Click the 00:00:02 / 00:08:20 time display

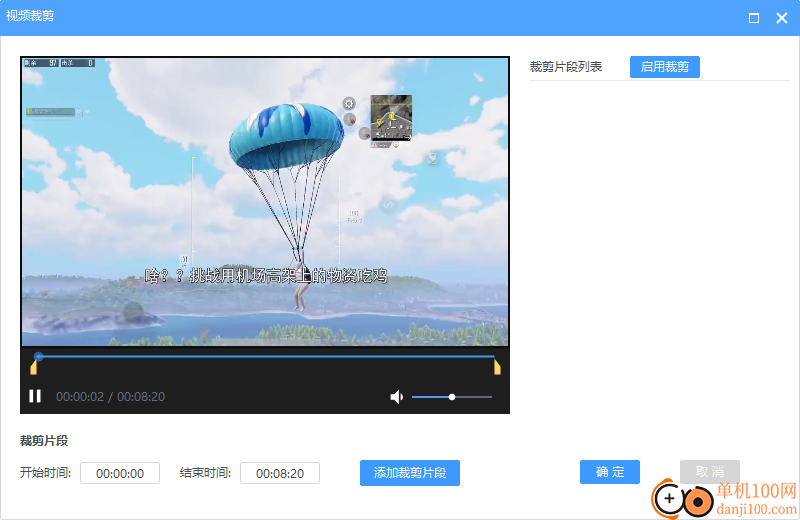click(x=111, y=397)
